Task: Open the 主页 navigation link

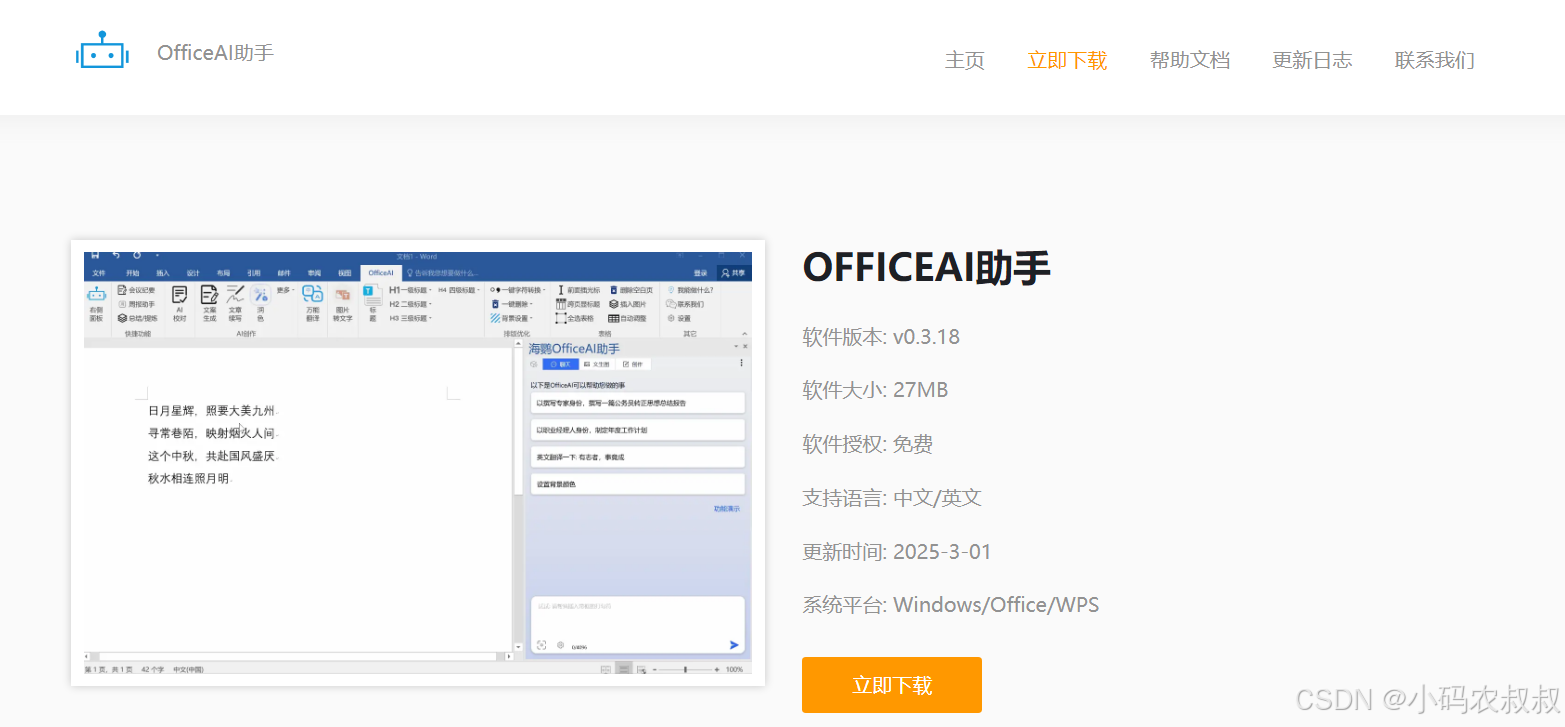Action: tap(965, 60)
